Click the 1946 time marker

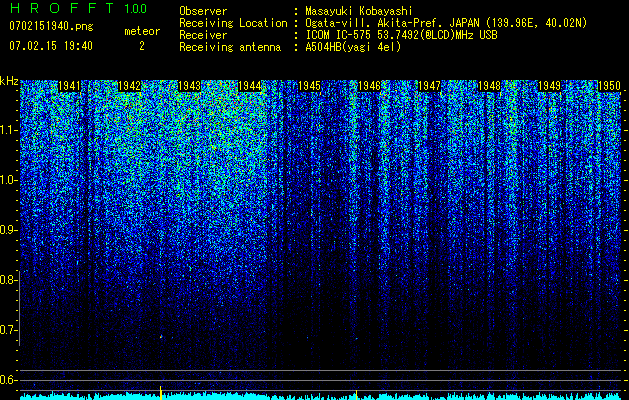coord(369,86)
